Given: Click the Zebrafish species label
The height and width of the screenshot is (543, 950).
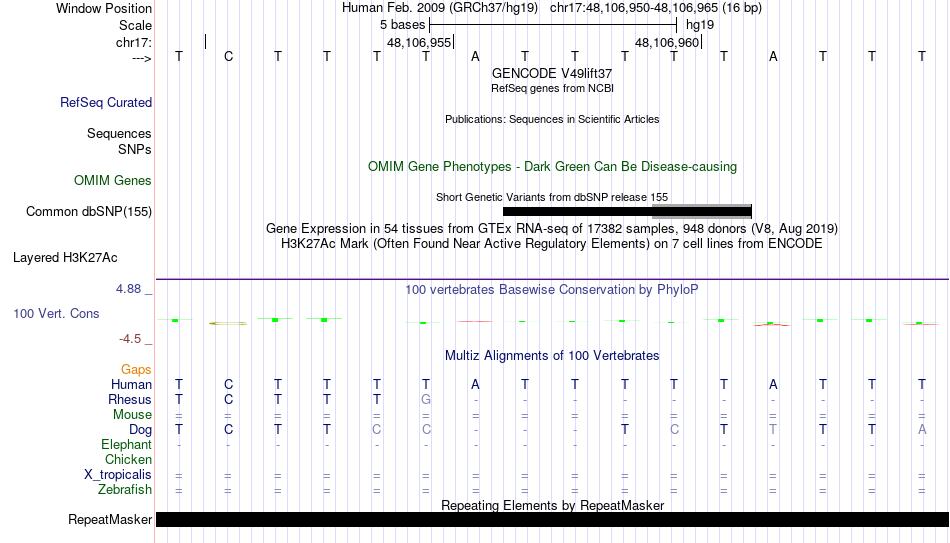Looking at the screenshot, I should pyautogui.click(x=125, y=490).
